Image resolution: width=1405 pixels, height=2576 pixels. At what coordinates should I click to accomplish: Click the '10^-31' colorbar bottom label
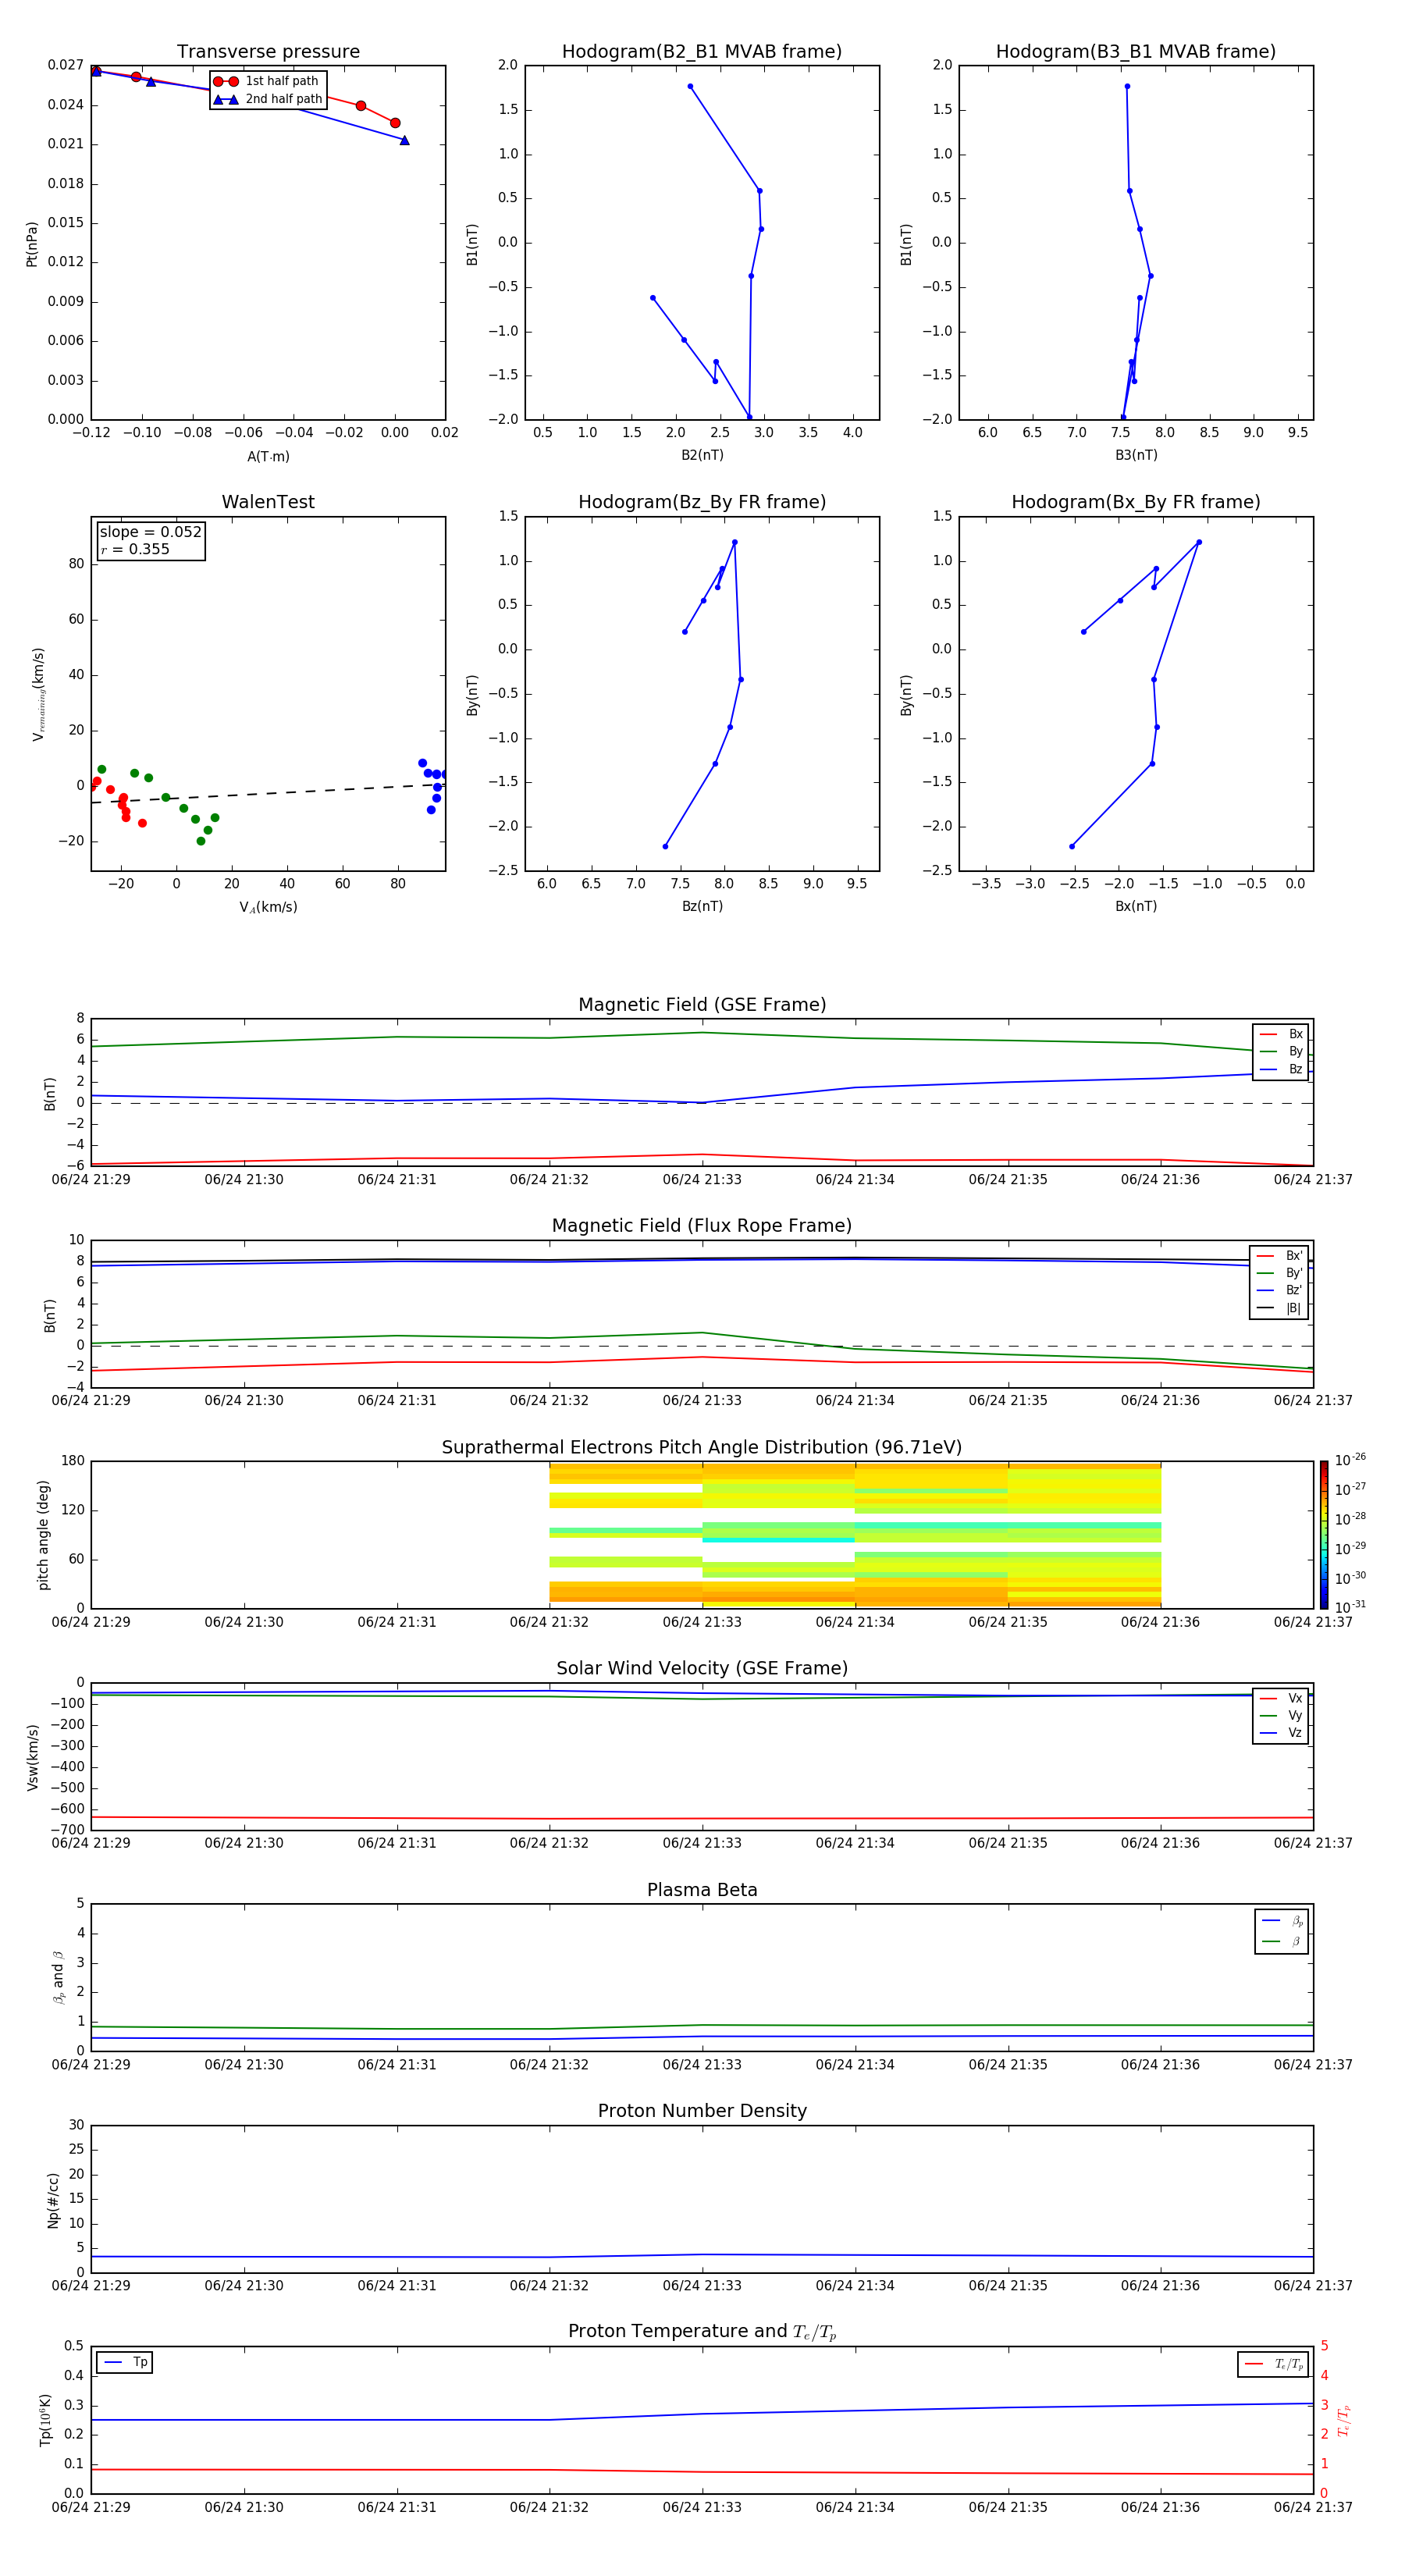tap(1350, 1607)
